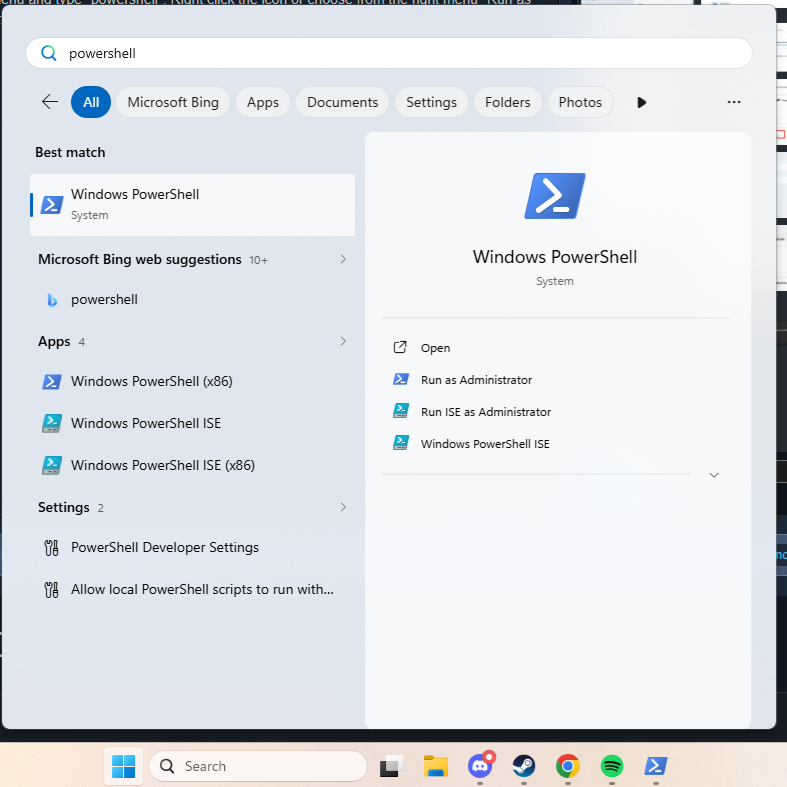The image size is (787, 787).
Task: Click the powershell search text field
Action: (x=388, y=53)
